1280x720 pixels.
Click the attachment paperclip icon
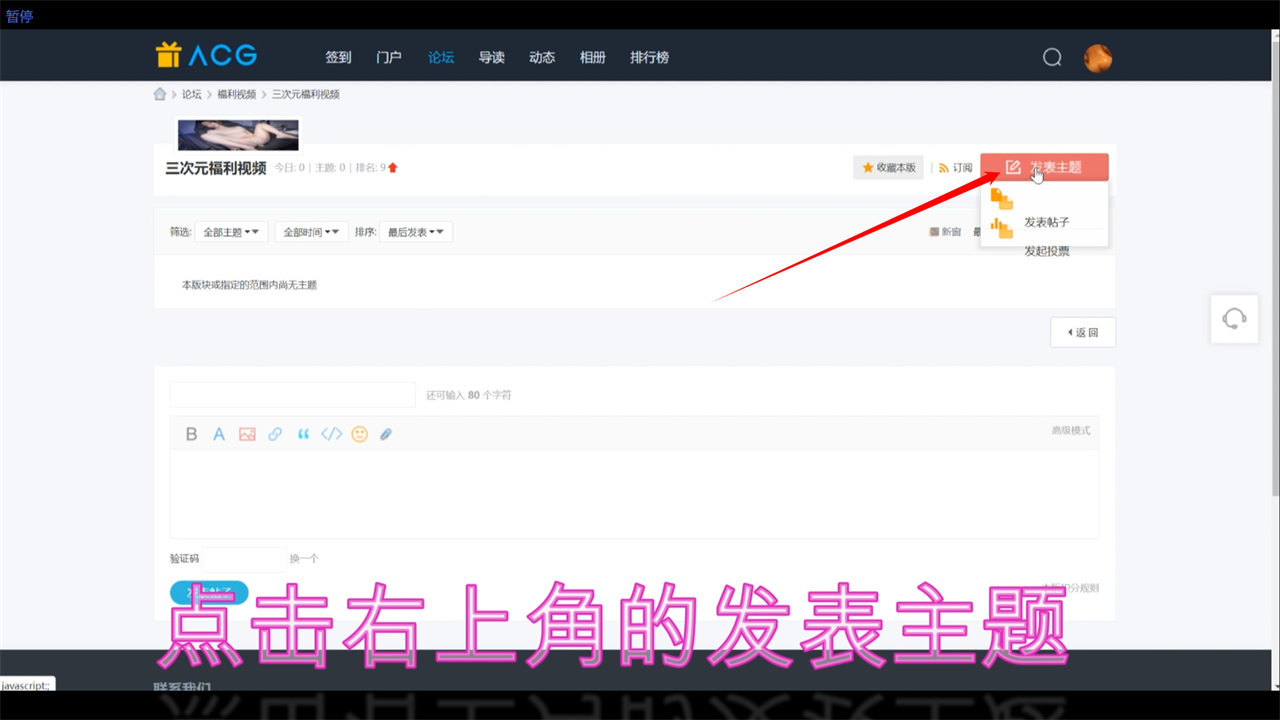coord(386,434)
